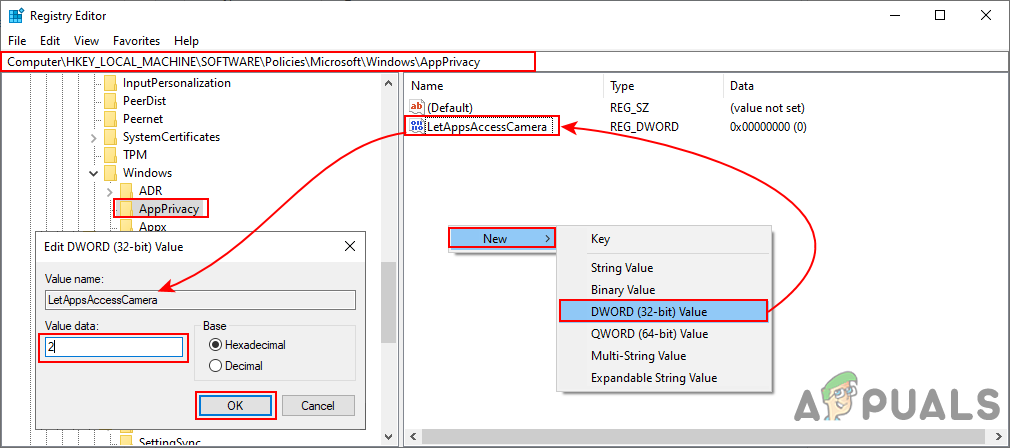The width and height of the screenshot is (1010, 448).
Task: Expand the ADR subkey arrow
Action: 109,191
